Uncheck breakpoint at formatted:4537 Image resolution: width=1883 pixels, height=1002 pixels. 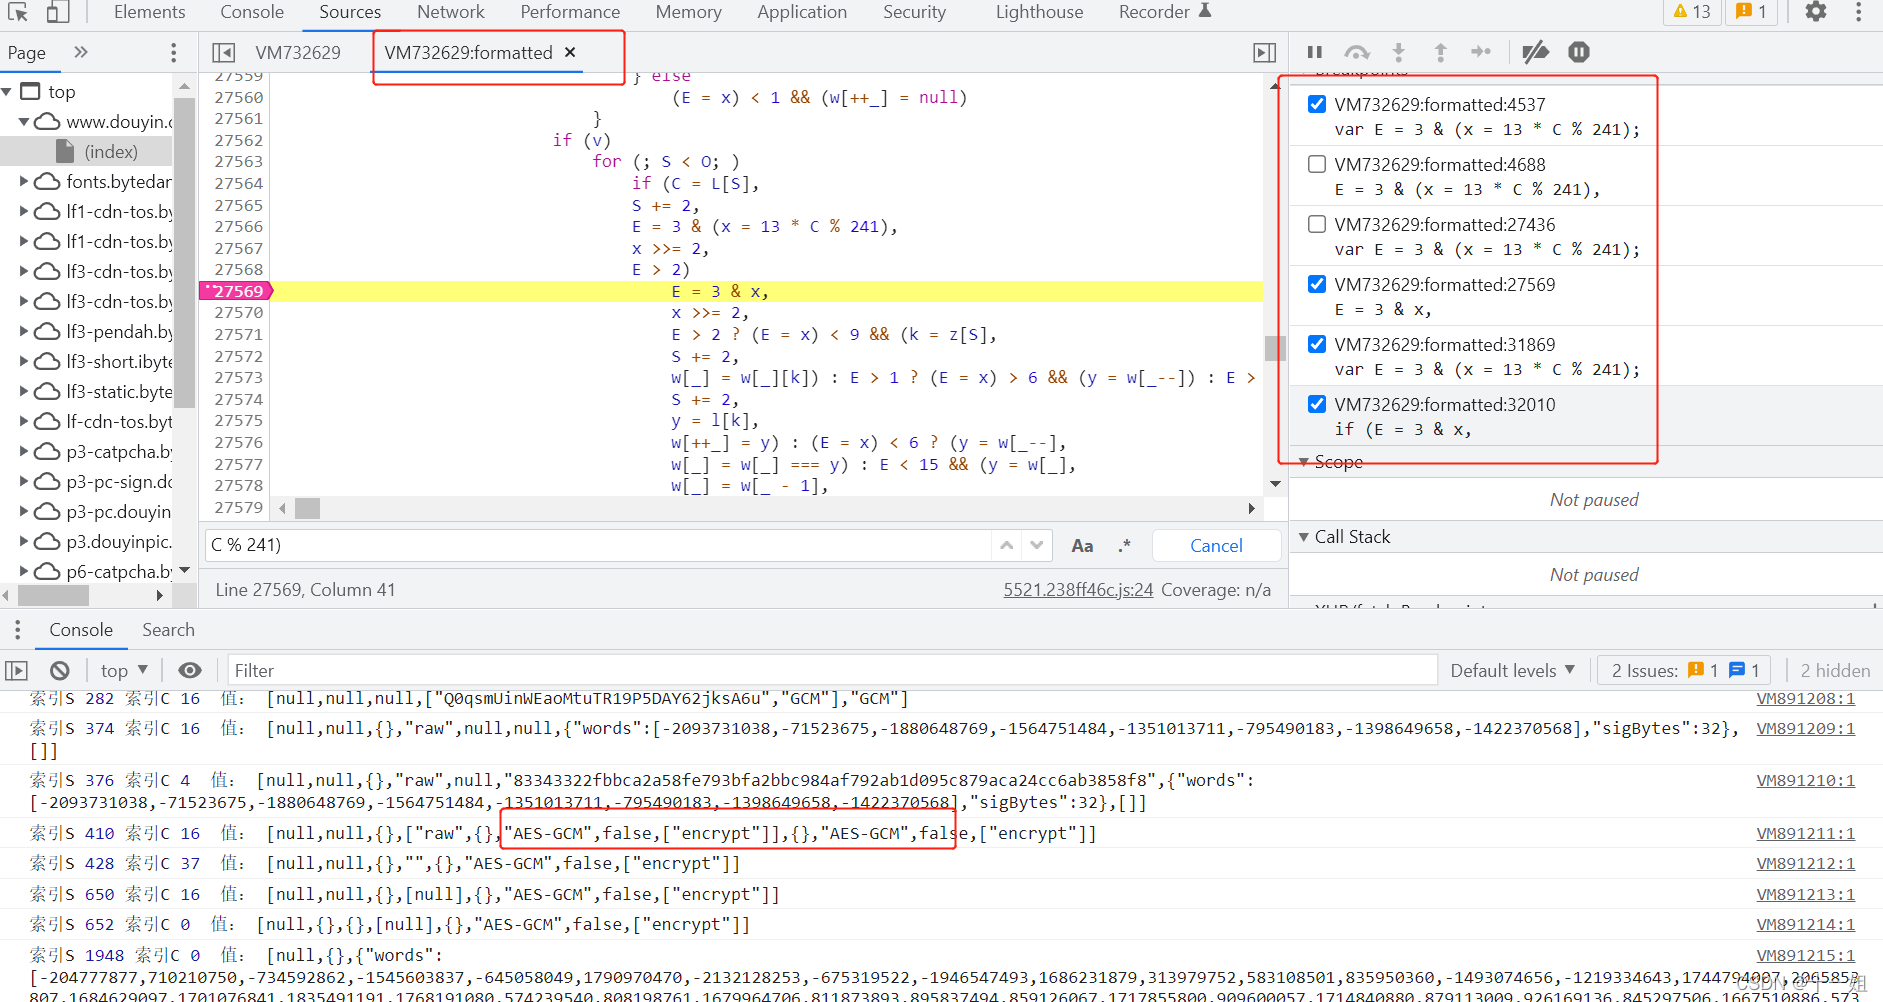1317,104
